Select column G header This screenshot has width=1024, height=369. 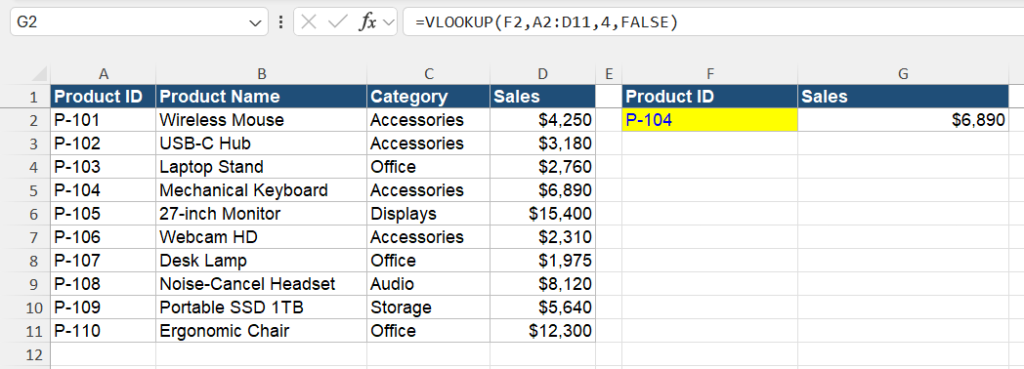(903, 74)
